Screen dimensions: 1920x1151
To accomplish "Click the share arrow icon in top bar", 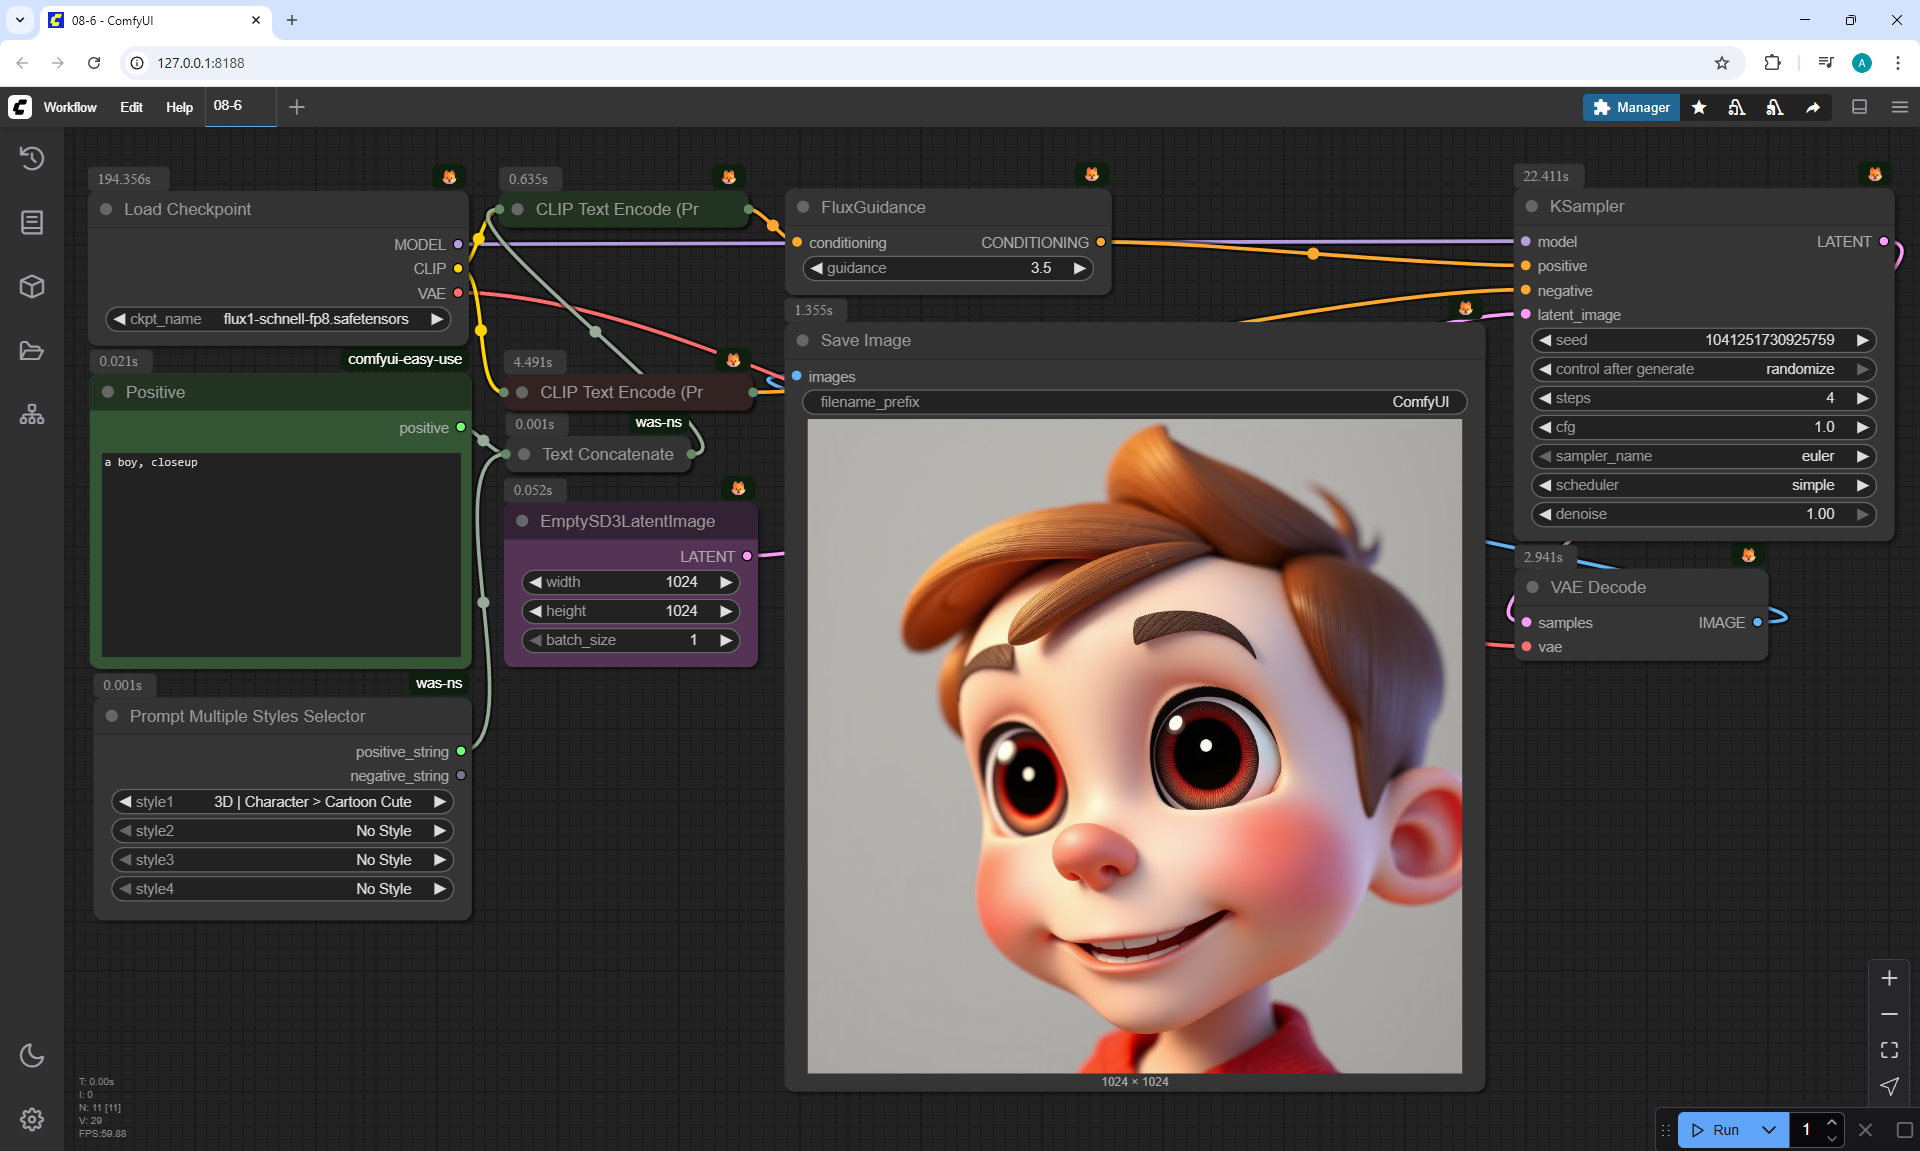I will pyautogui.click(x=1813, y=107).
